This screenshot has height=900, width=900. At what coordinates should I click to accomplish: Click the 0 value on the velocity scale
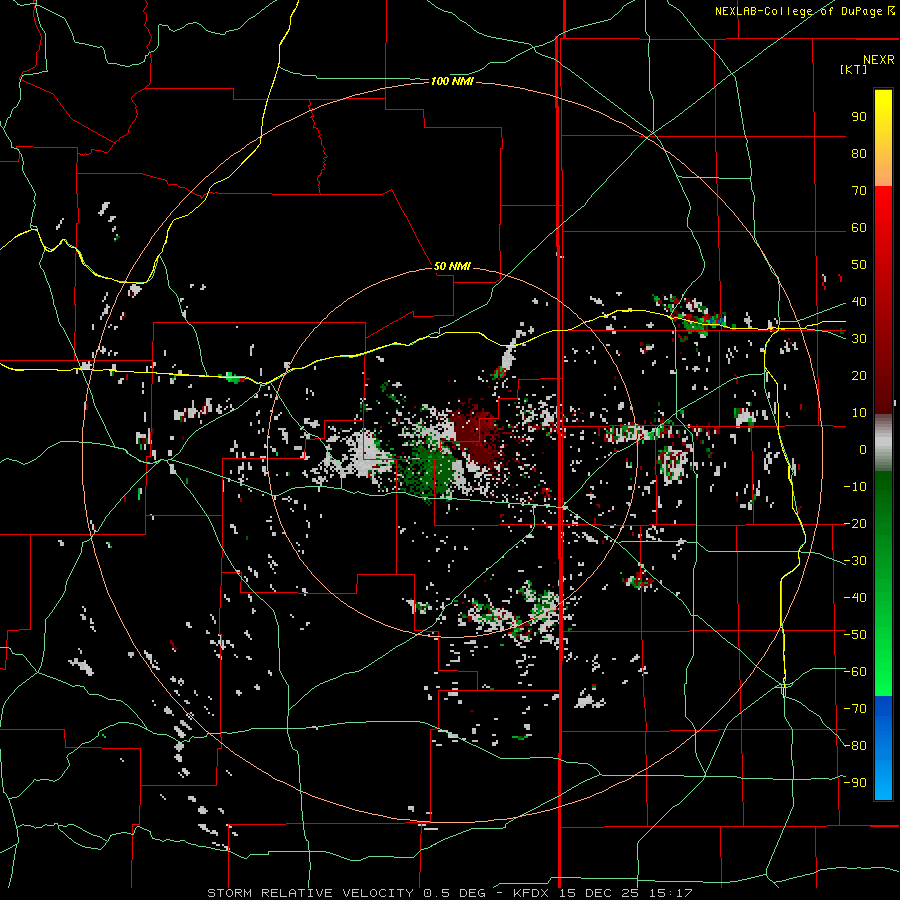863,450
